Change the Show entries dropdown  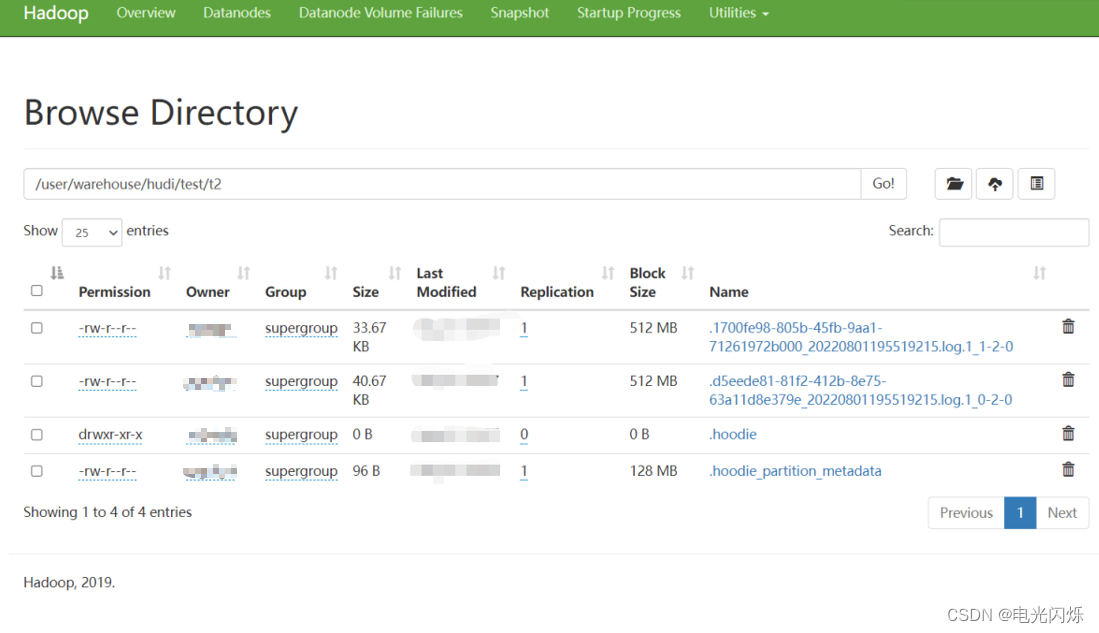click(x=91, y=231)
